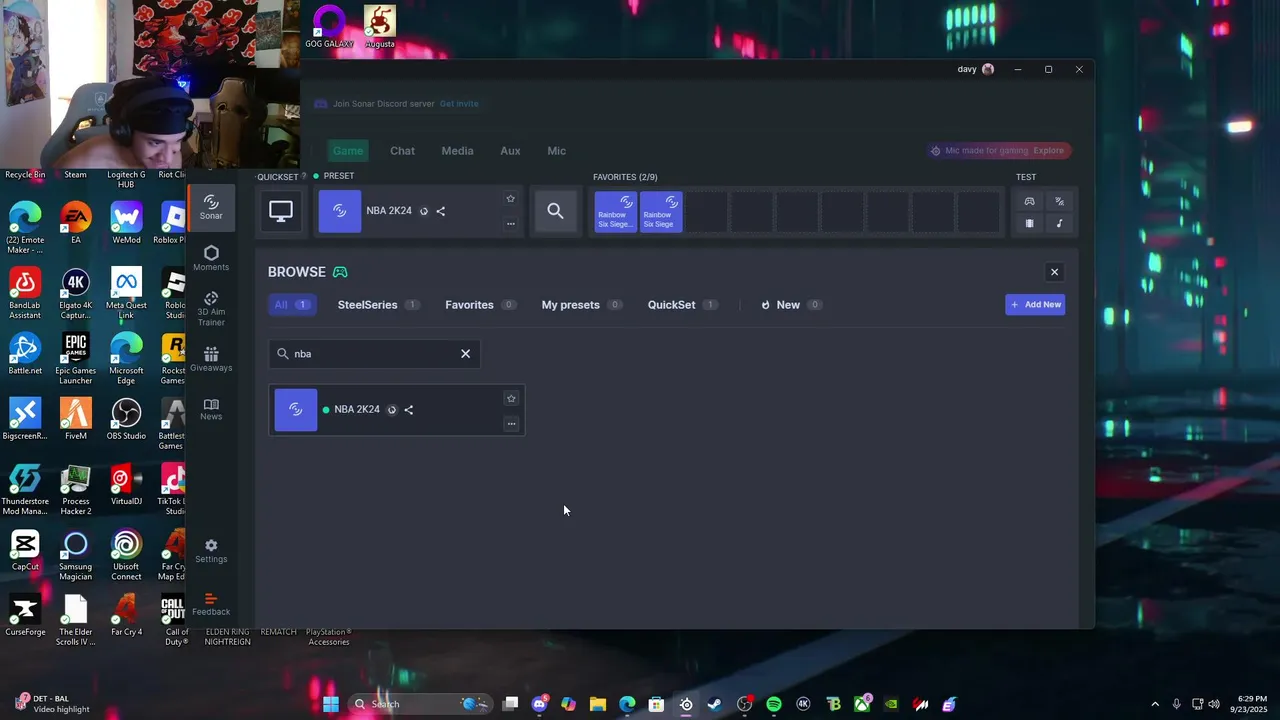Favorite the NBA 2K24 preset in preset bar

point(510,199)
